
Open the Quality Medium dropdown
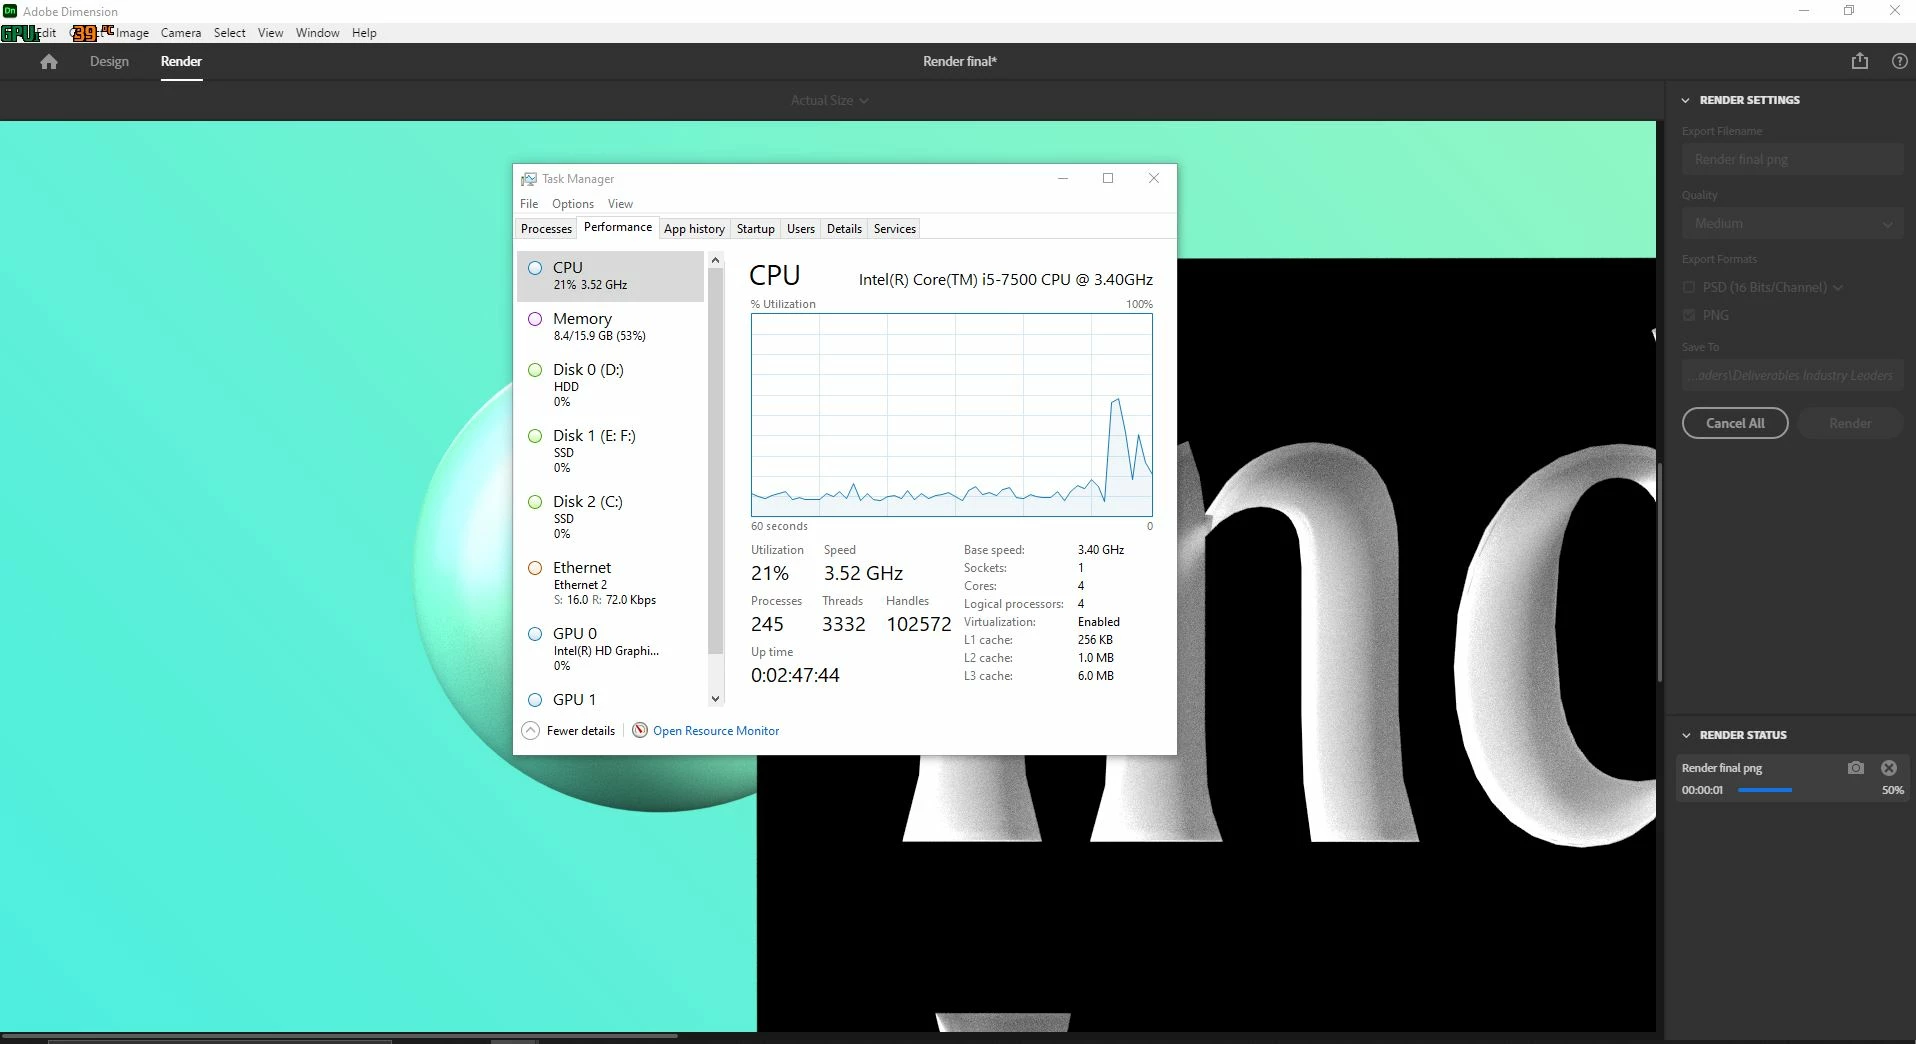tap(1792, 223)
